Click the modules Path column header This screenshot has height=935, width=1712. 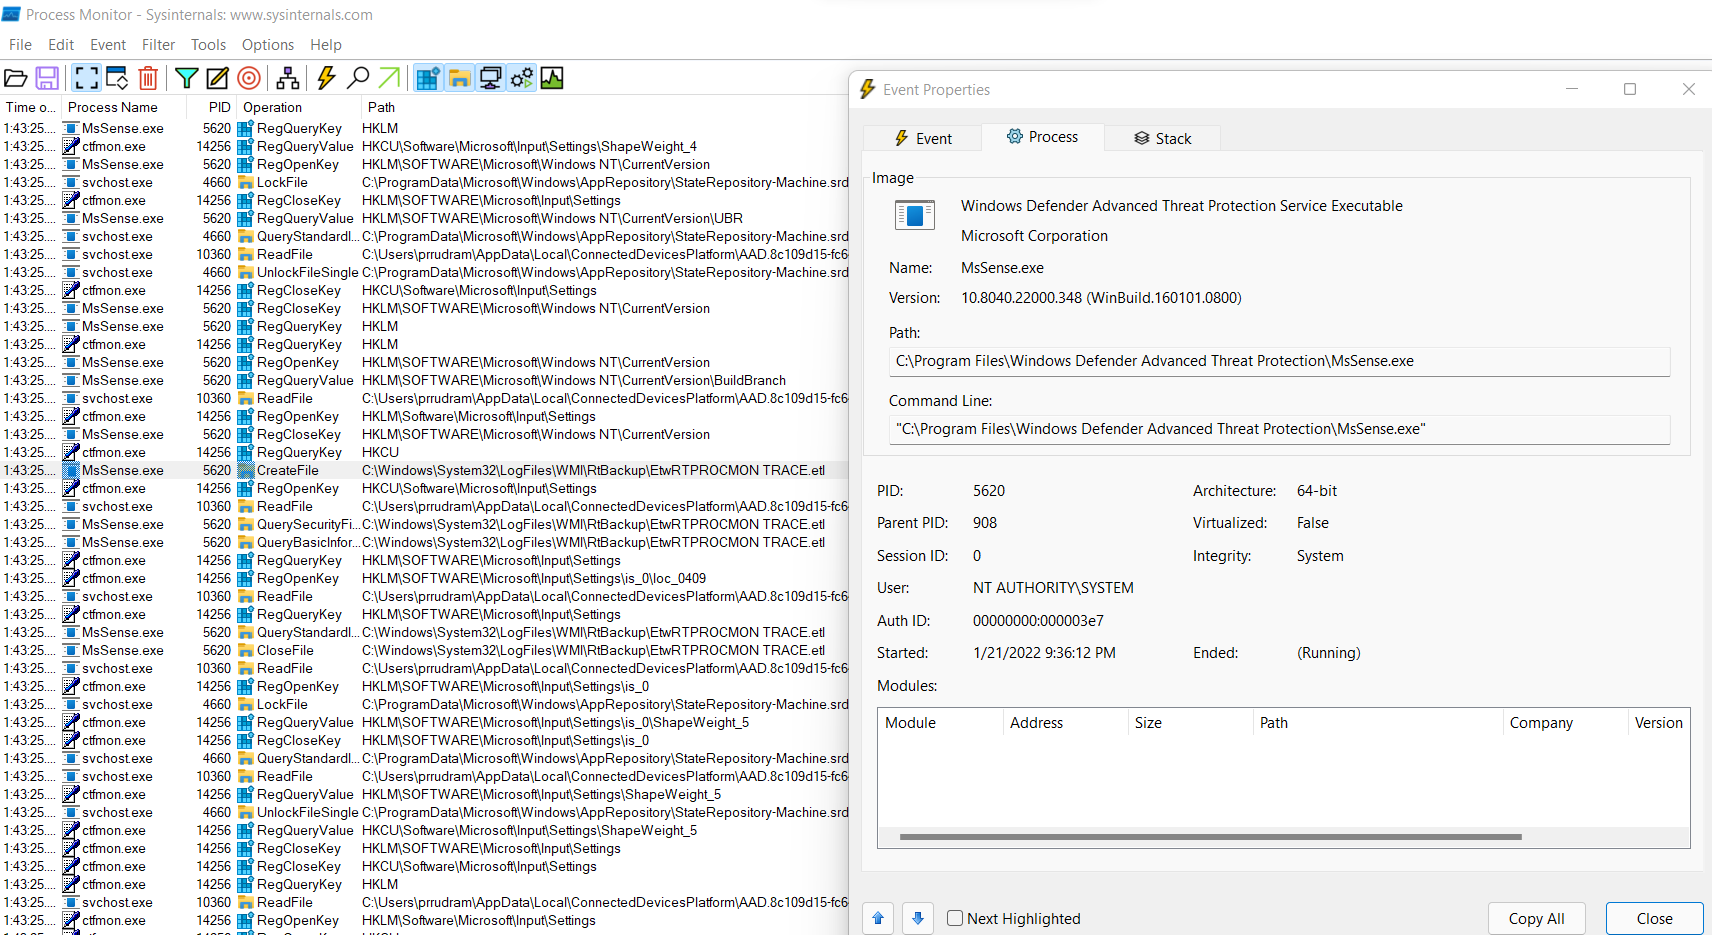coord(1378,723)
